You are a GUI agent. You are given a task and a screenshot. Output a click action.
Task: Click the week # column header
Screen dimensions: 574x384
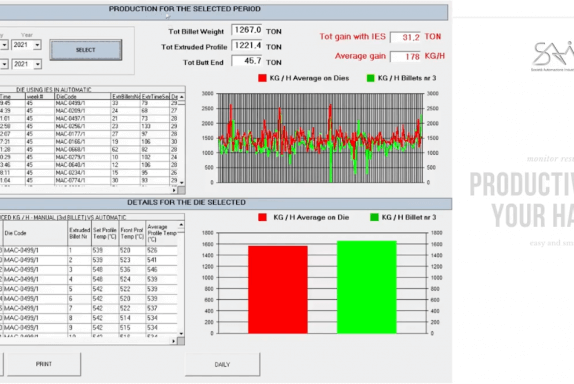[x=40, y=97]
